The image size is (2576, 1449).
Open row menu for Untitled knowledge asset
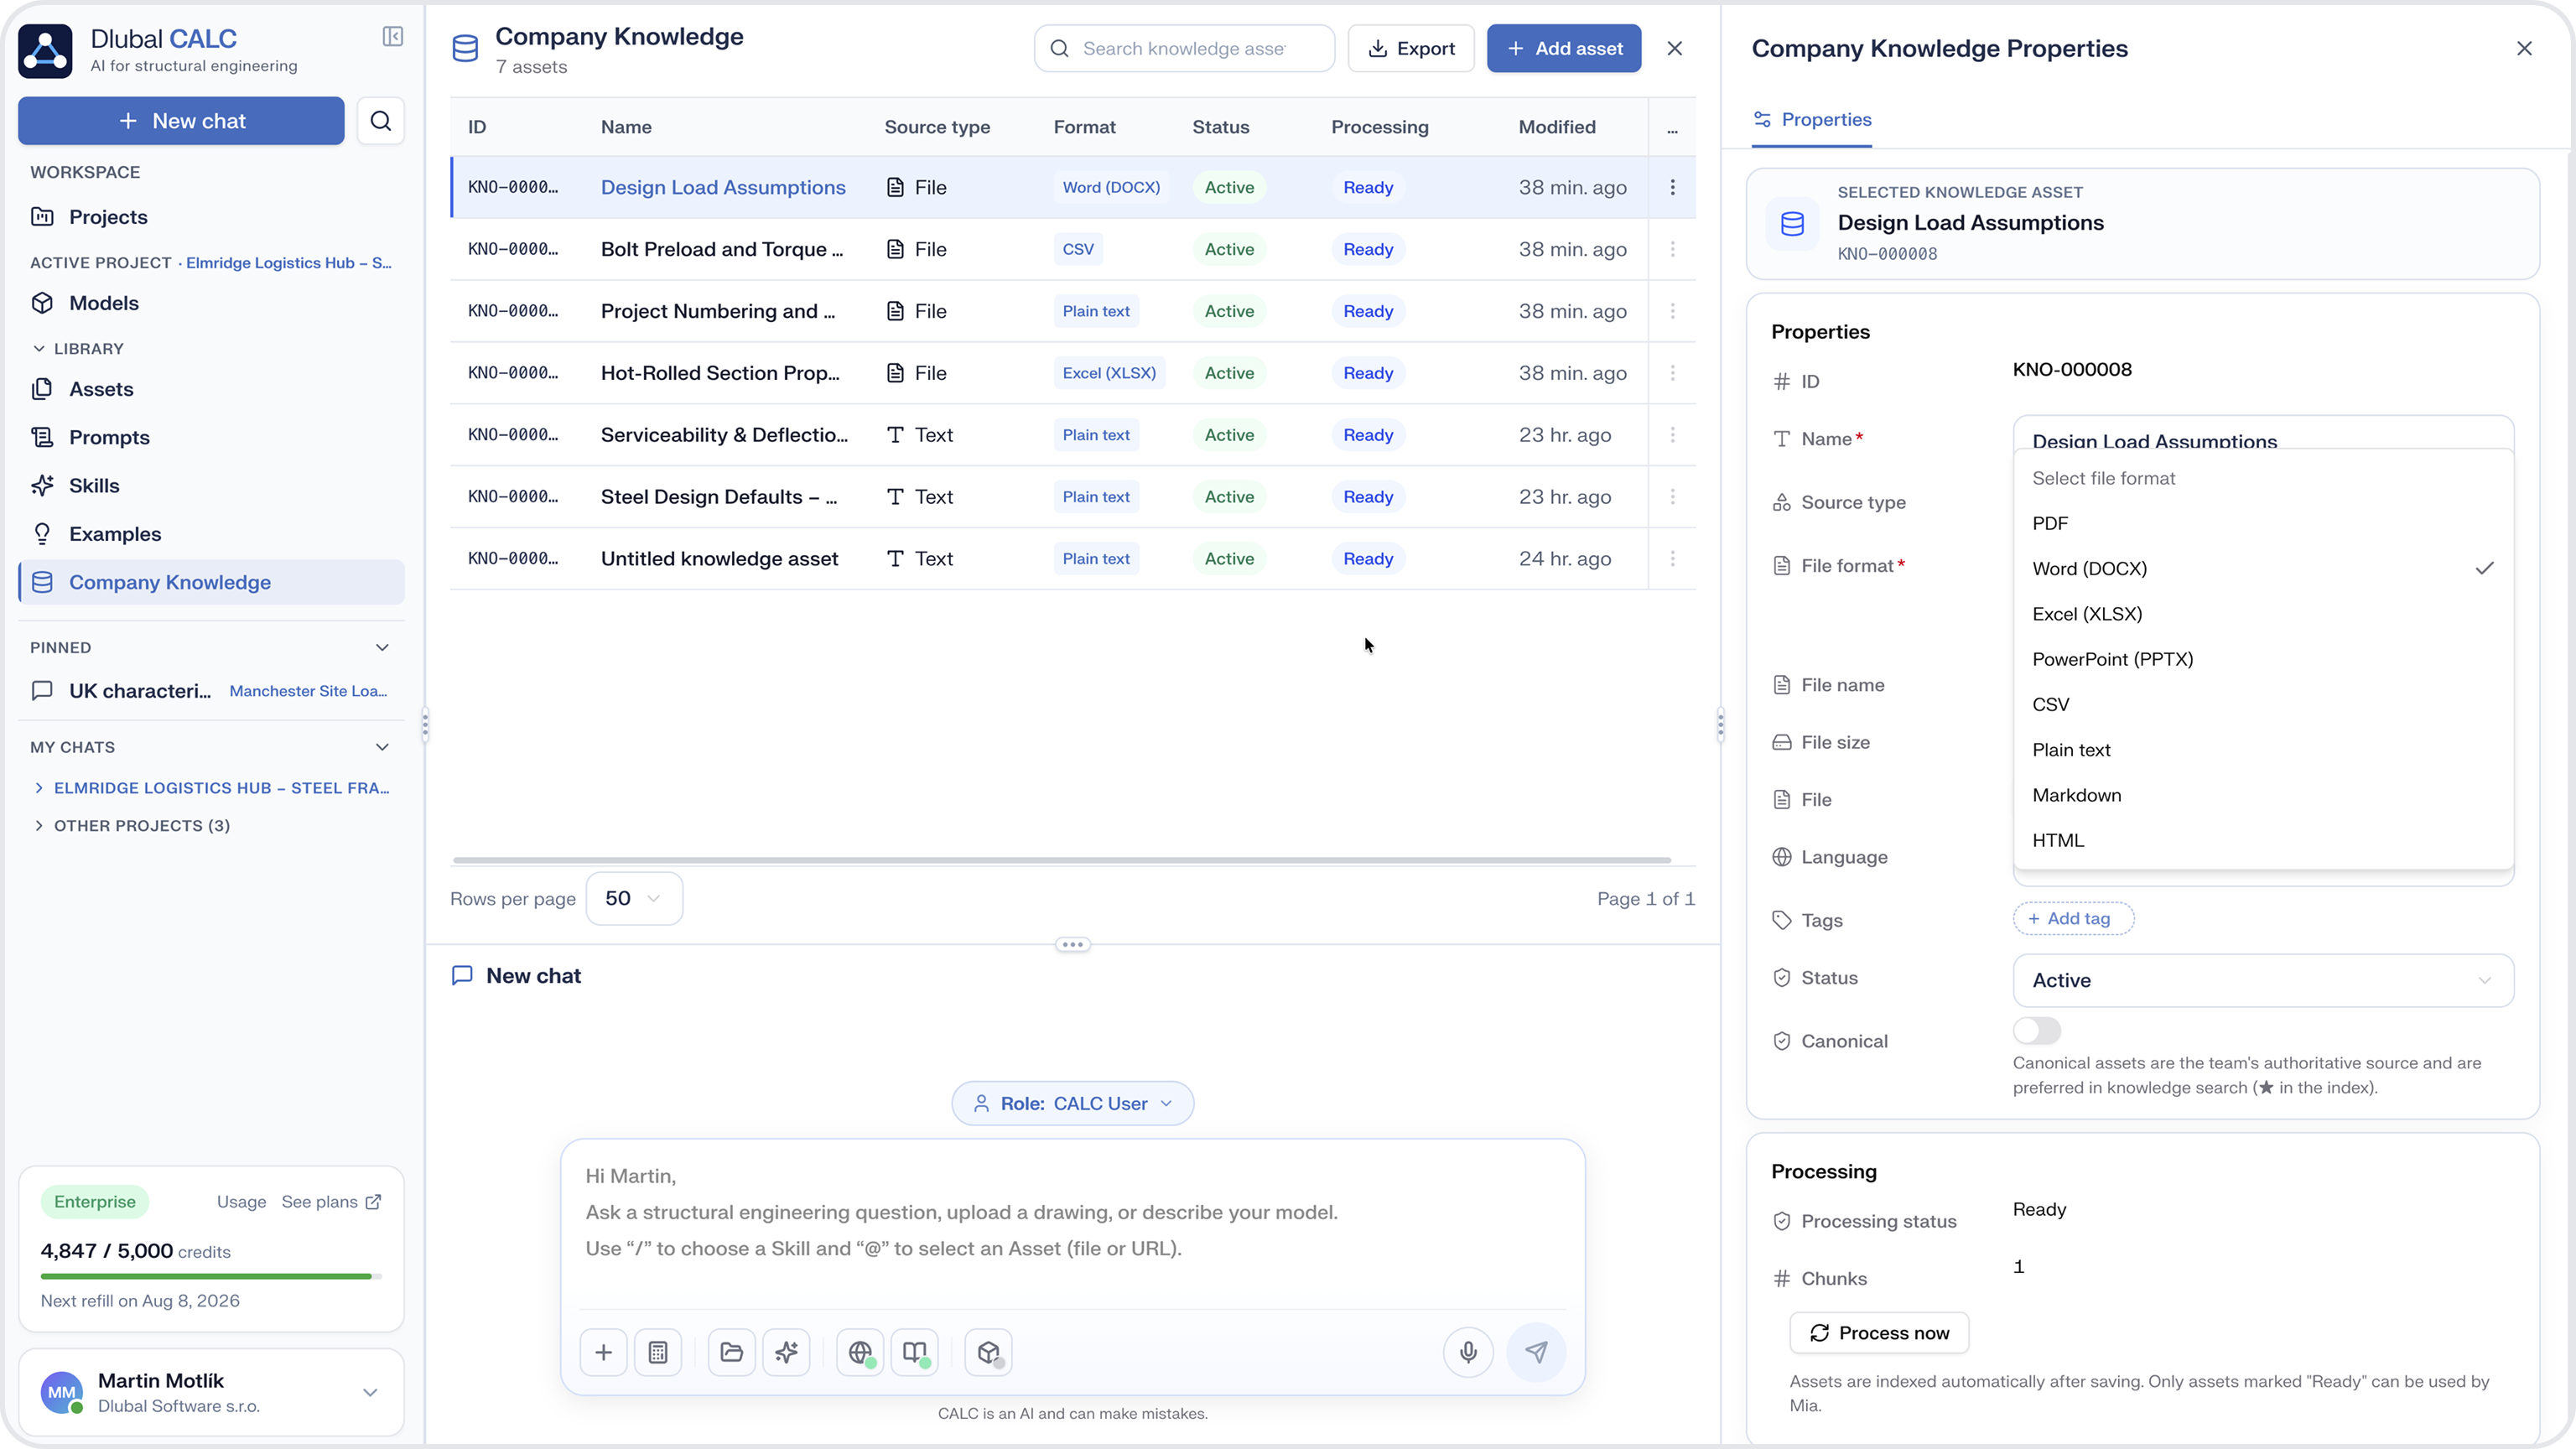tap(1672, 559)
